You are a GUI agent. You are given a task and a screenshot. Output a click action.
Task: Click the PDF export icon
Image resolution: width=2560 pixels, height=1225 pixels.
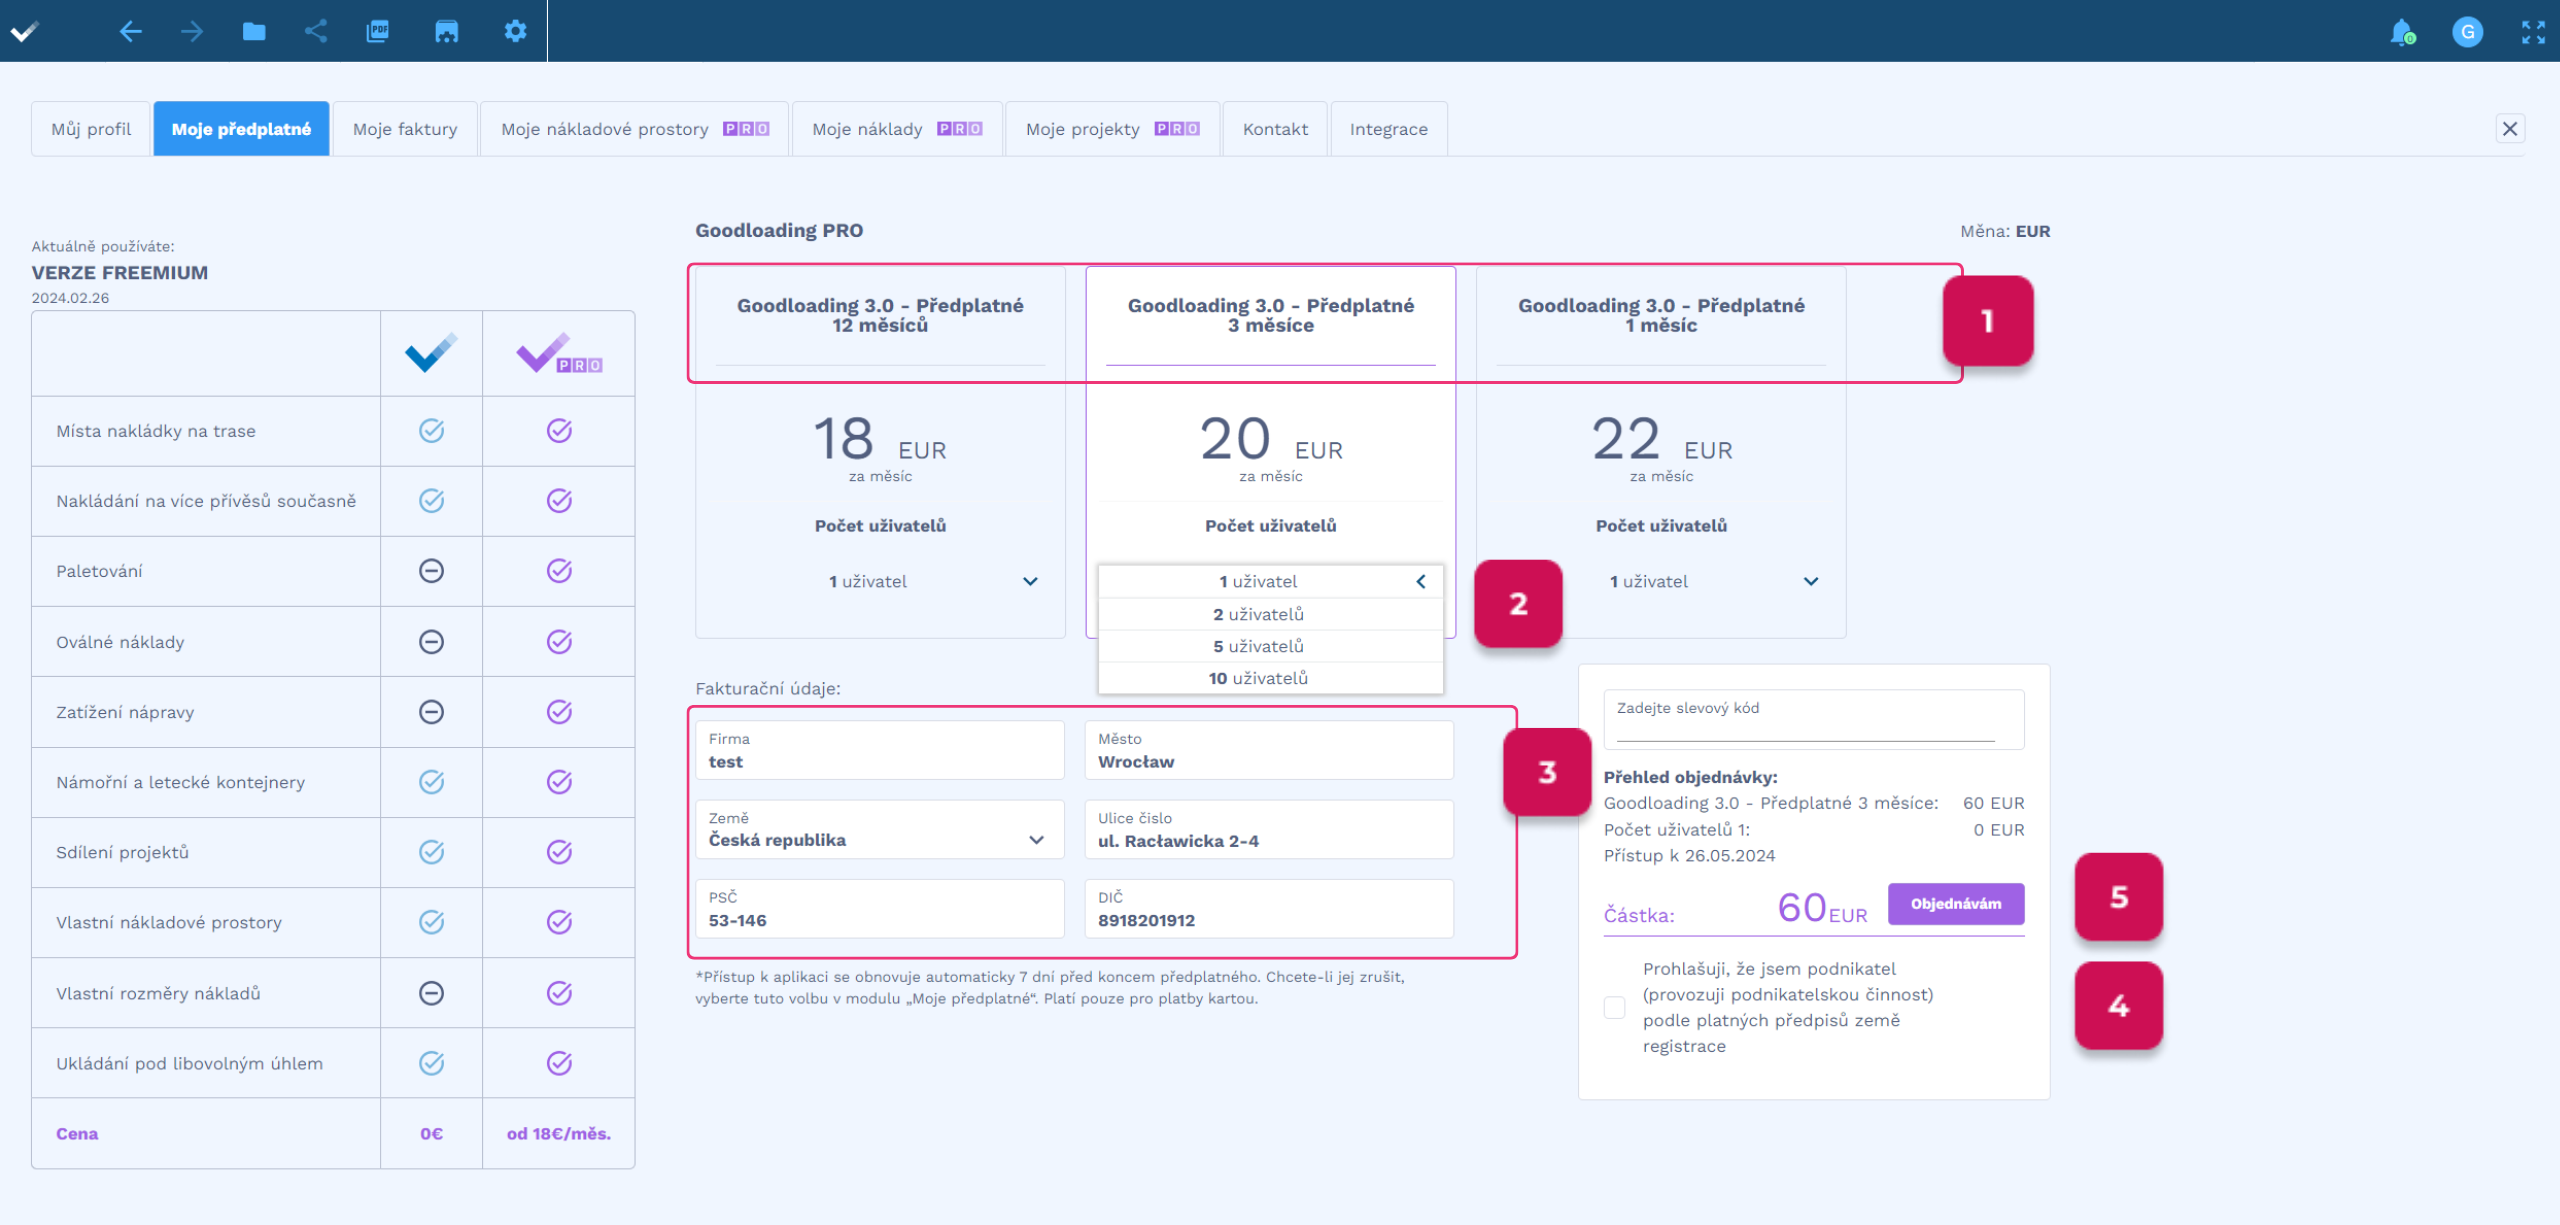tap(378, 31)
